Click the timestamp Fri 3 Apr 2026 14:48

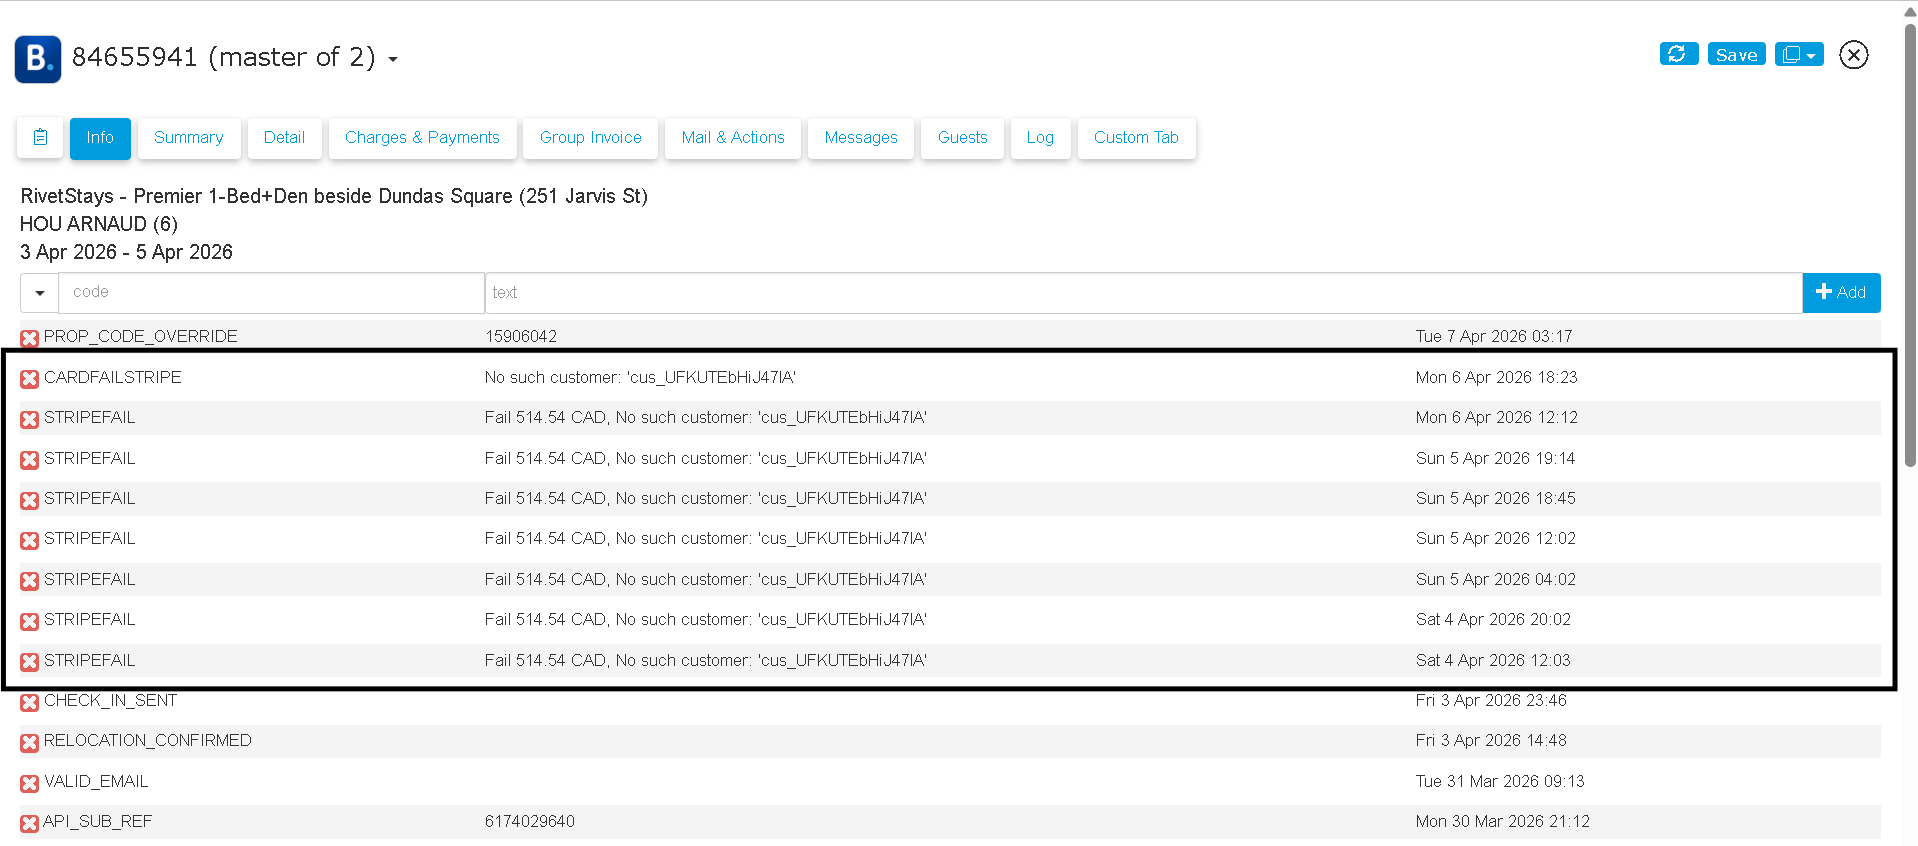pyautogui.click(x=1491, y=741)
